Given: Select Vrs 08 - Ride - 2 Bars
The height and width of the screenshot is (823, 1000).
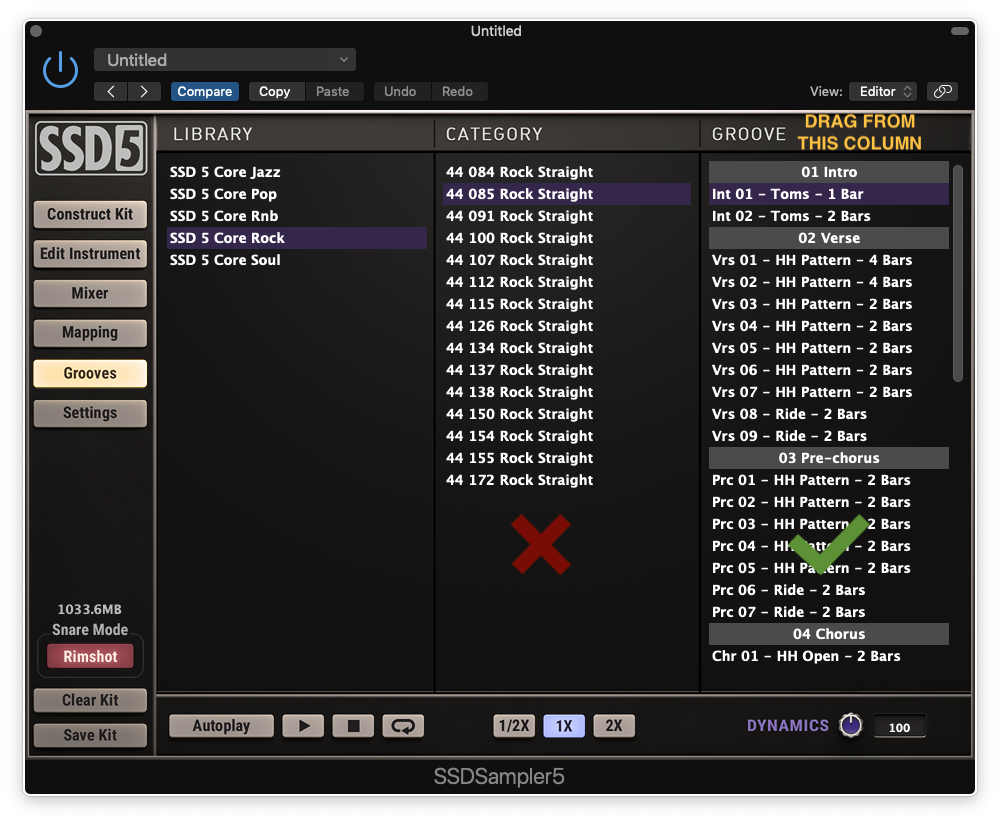Looking at the screenshot, I should pyautogui.click(x=829, y=414).
